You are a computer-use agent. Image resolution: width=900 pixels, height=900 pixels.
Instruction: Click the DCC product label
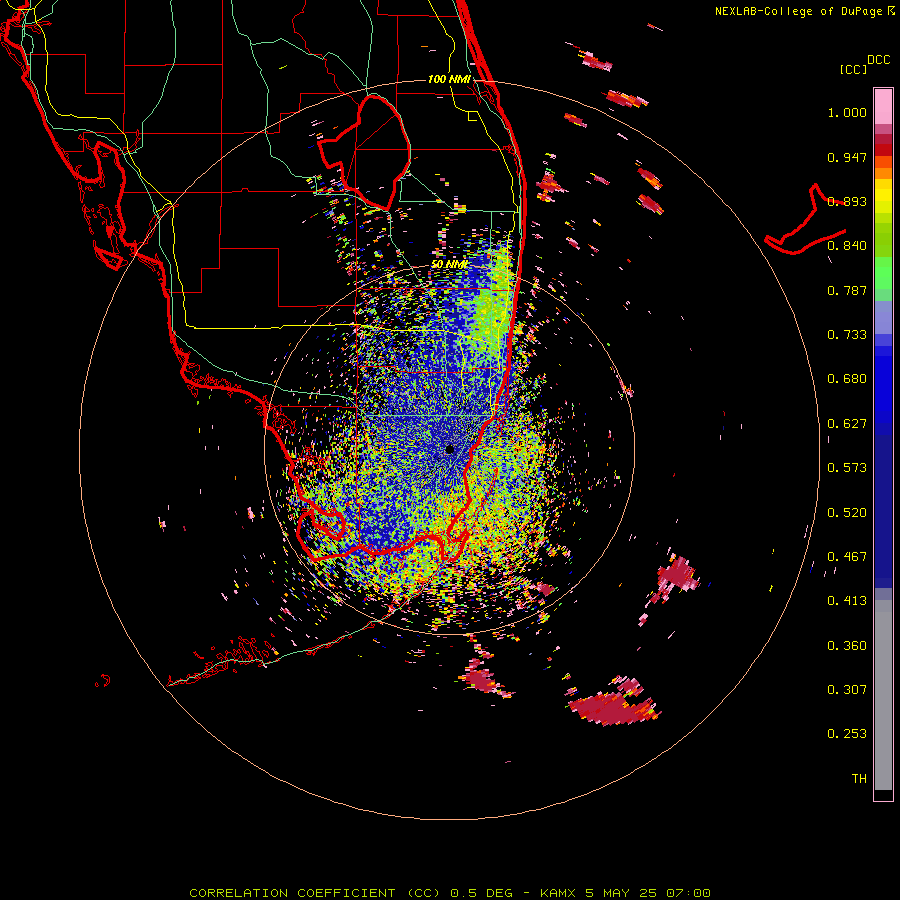pyautogui.click(x=879, y=60)
